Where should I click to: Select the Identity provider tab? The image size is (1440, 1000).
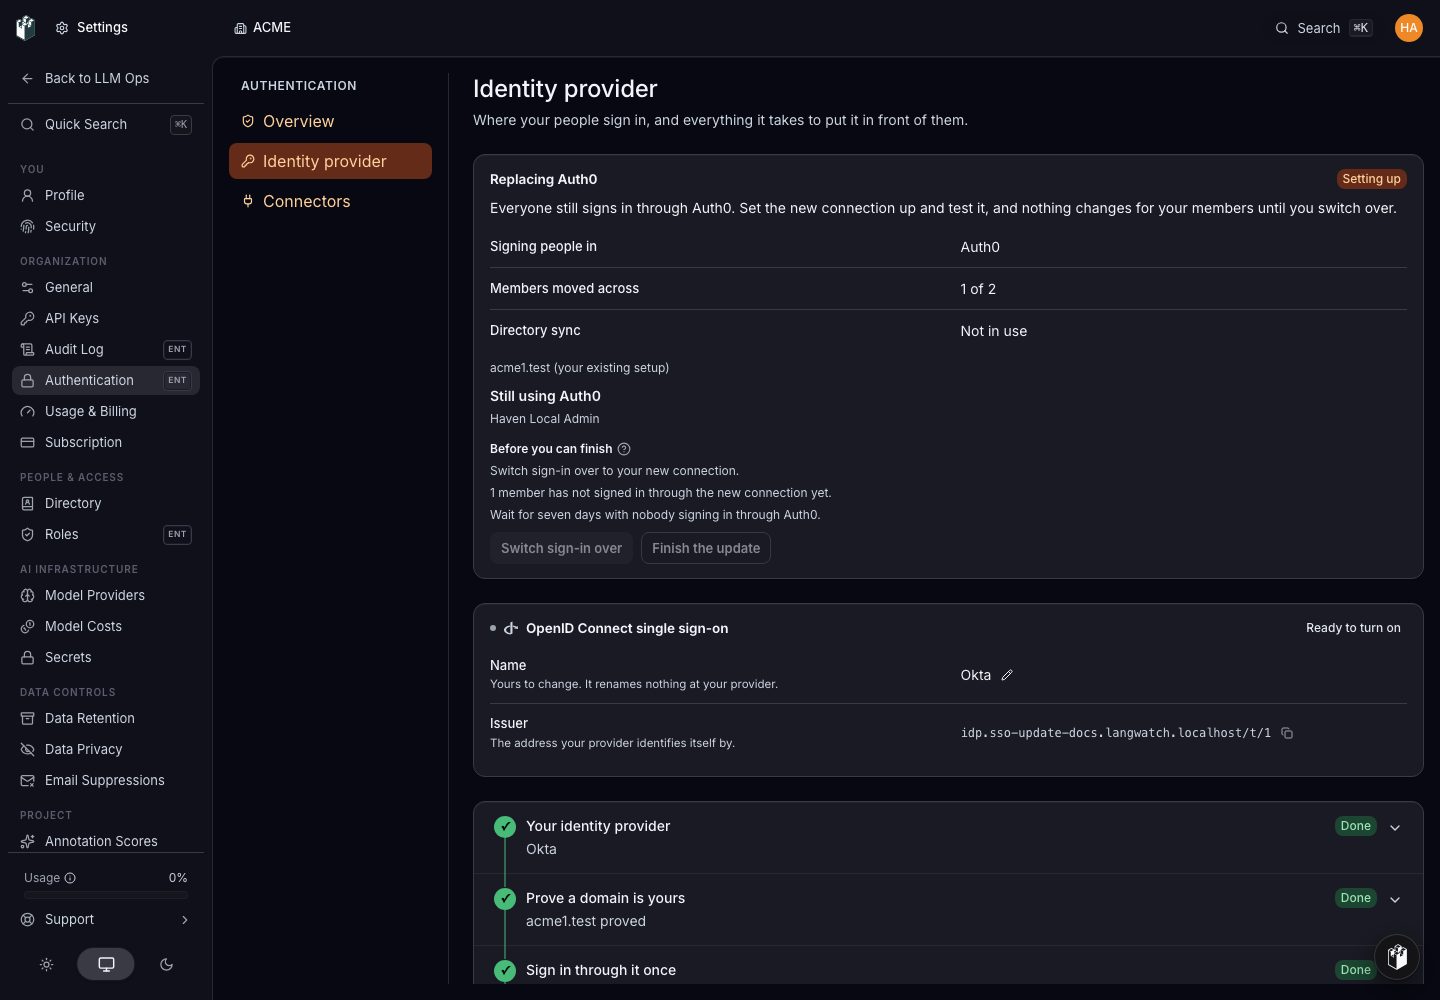click(330, 161)
